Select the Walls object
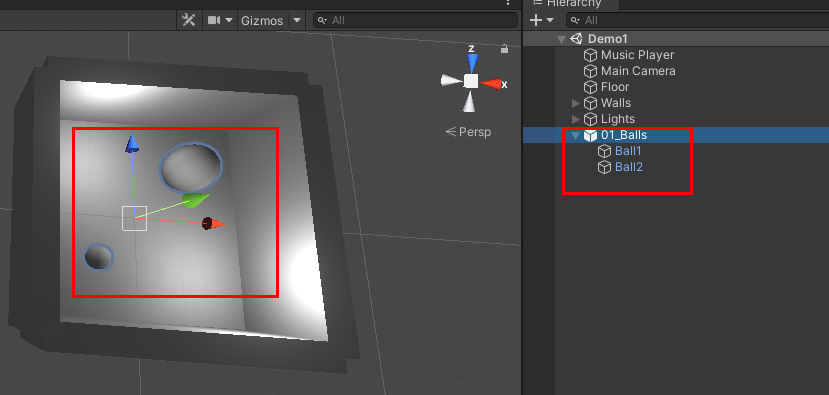 (x=616, y=103)
